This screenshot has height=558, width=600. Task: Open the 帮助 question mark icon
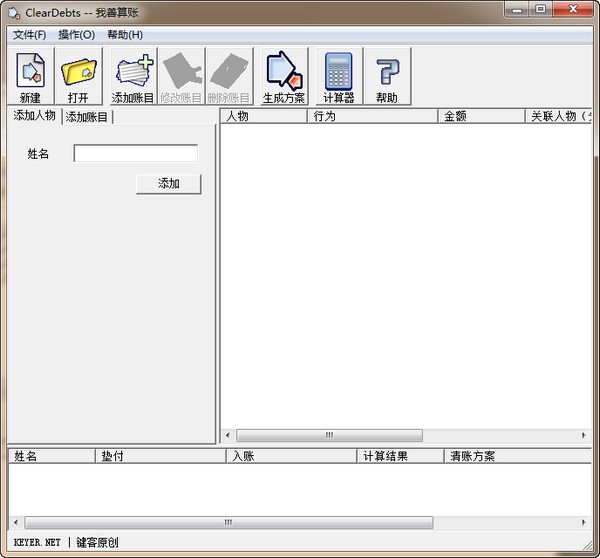387,76
